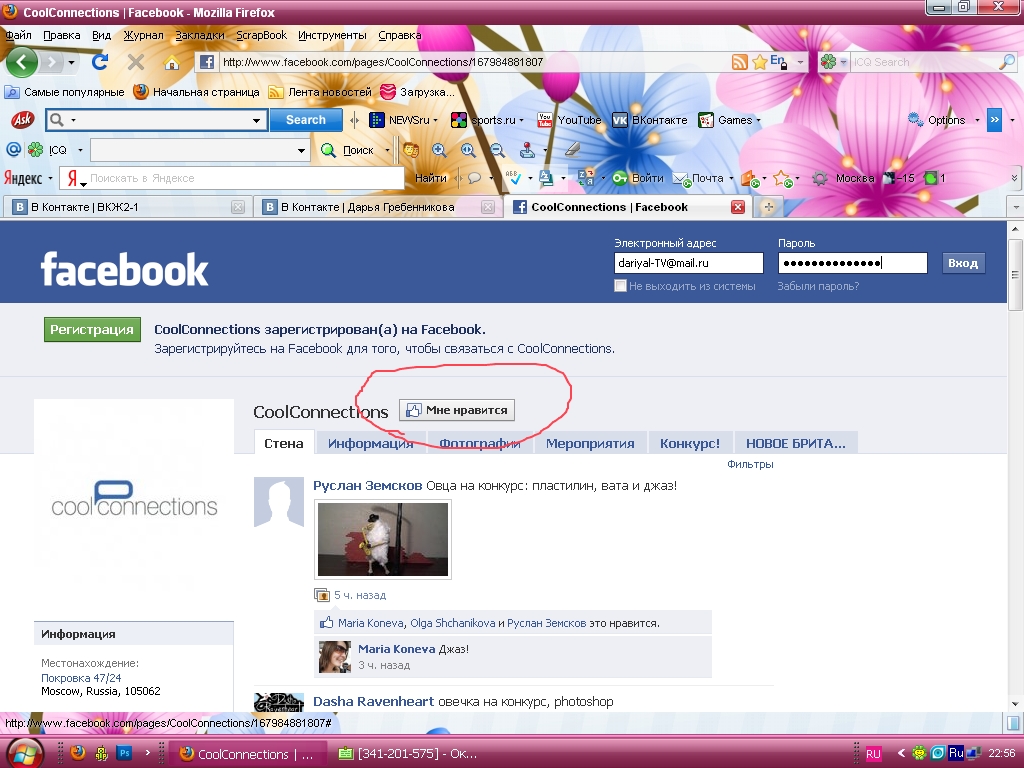Open Yandex Почта mail icon
The image size is (1024, 768).
[x=699, y=178]
